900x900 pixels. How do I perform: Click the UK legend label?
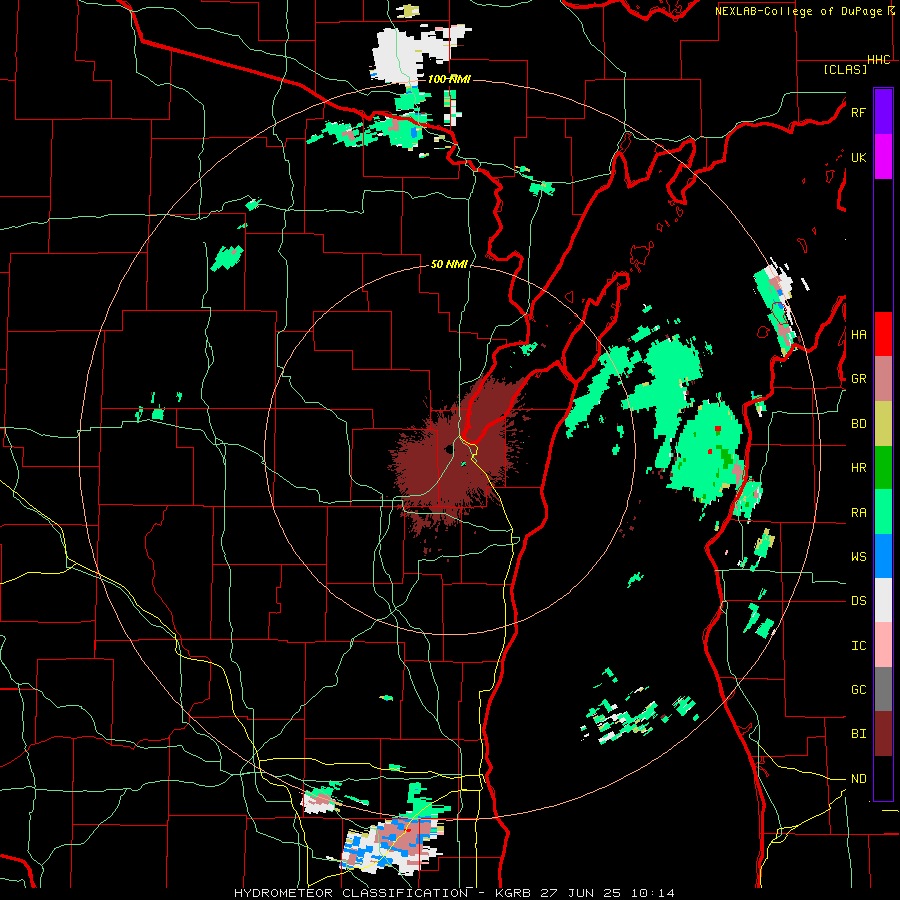click(858, 157)
